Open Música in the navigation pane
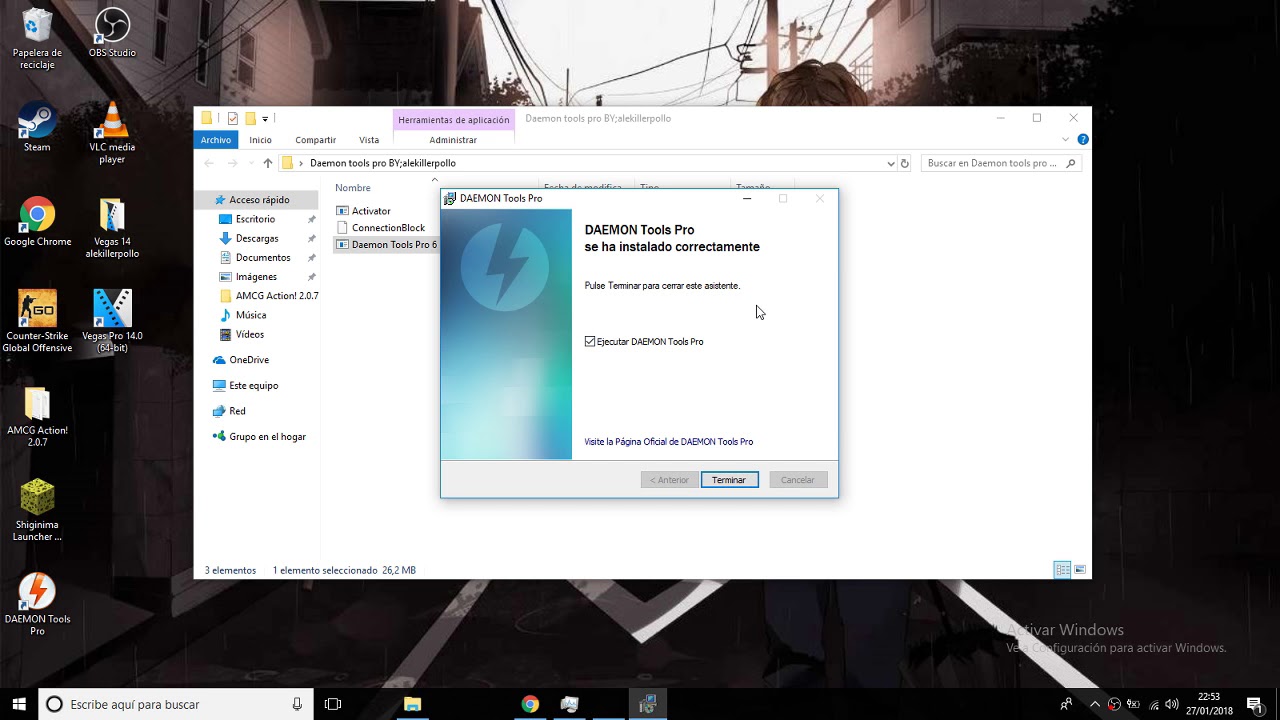 tap(251, 315)
